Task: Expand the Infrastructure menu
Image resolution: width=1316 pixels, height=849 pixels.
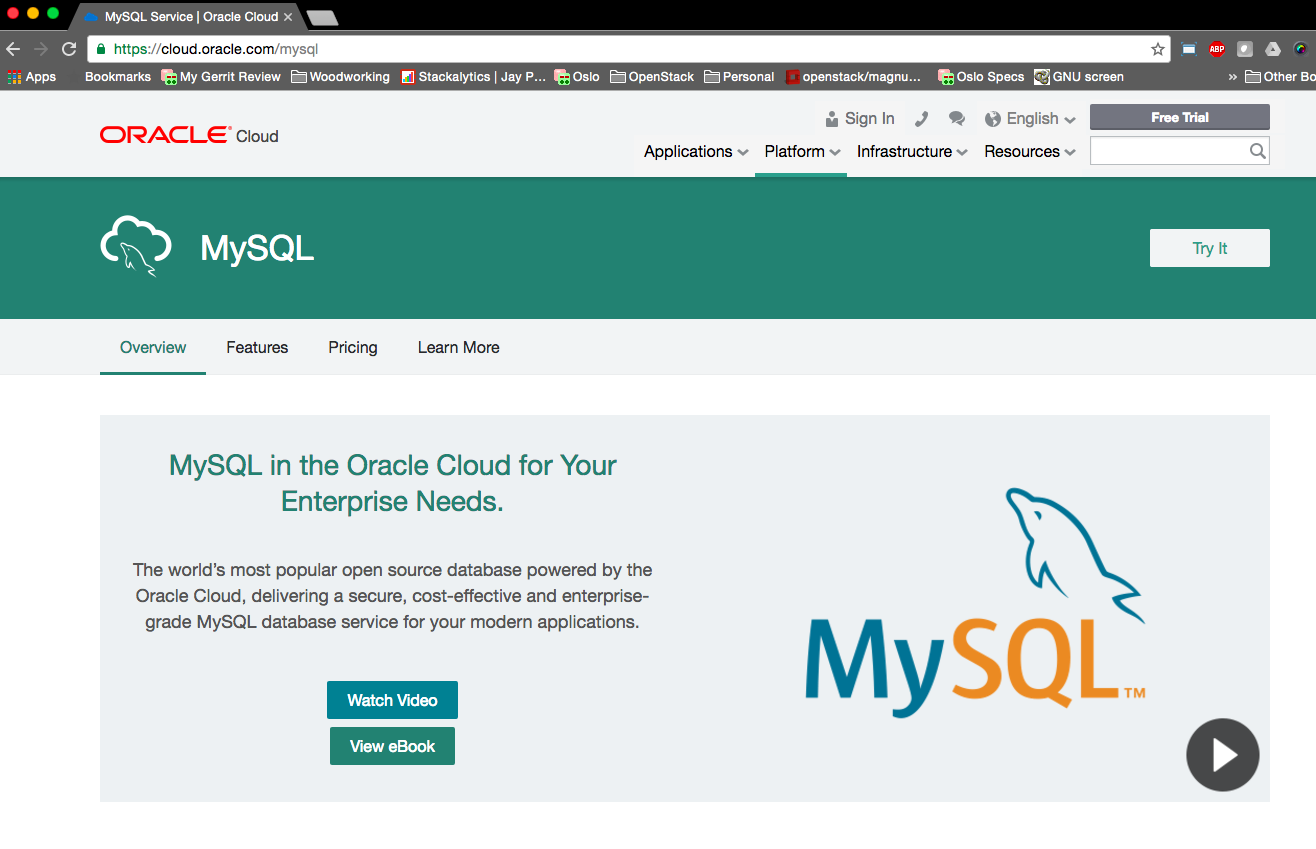Action: 912,151
